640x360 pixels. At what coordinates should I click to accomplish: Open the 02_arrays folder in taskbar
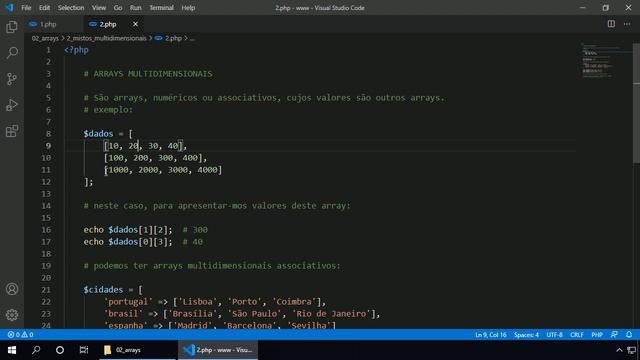point(138,350)
